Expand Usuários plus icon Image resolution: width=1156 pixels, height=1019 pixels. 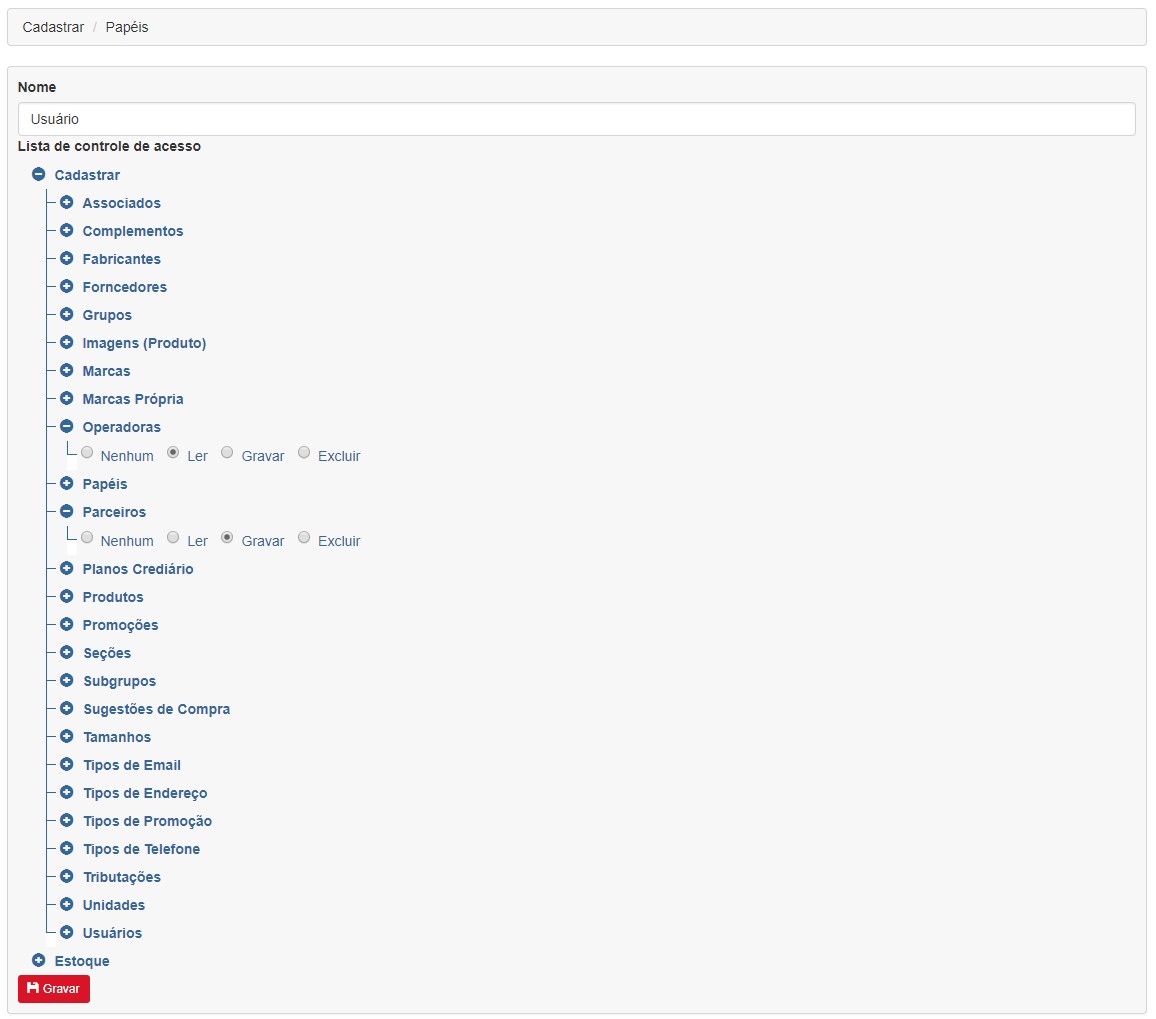click(x=66, y=933)
